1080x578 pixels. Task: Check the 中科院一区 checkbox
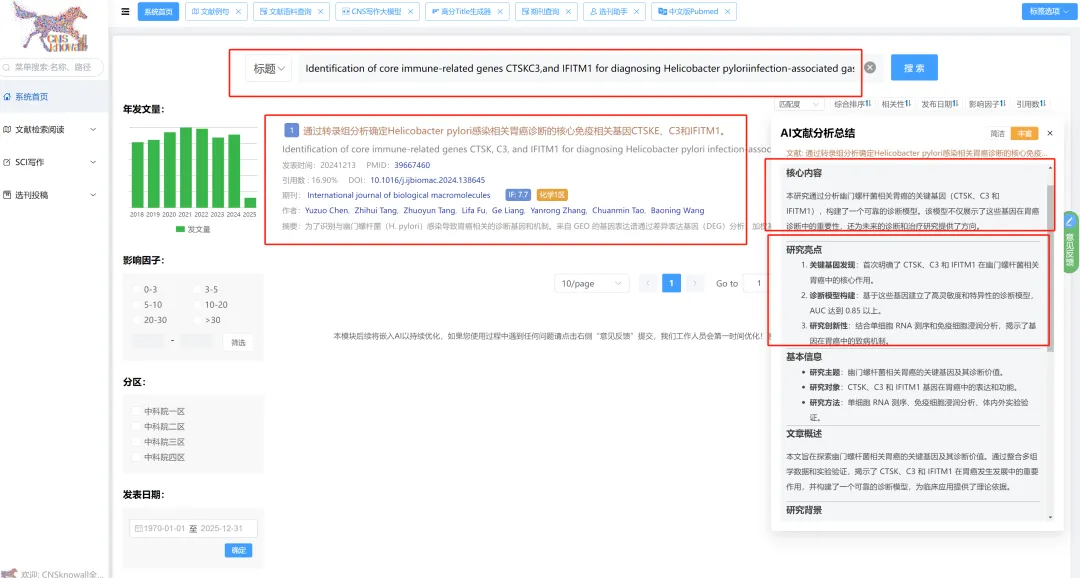point(137,411)
